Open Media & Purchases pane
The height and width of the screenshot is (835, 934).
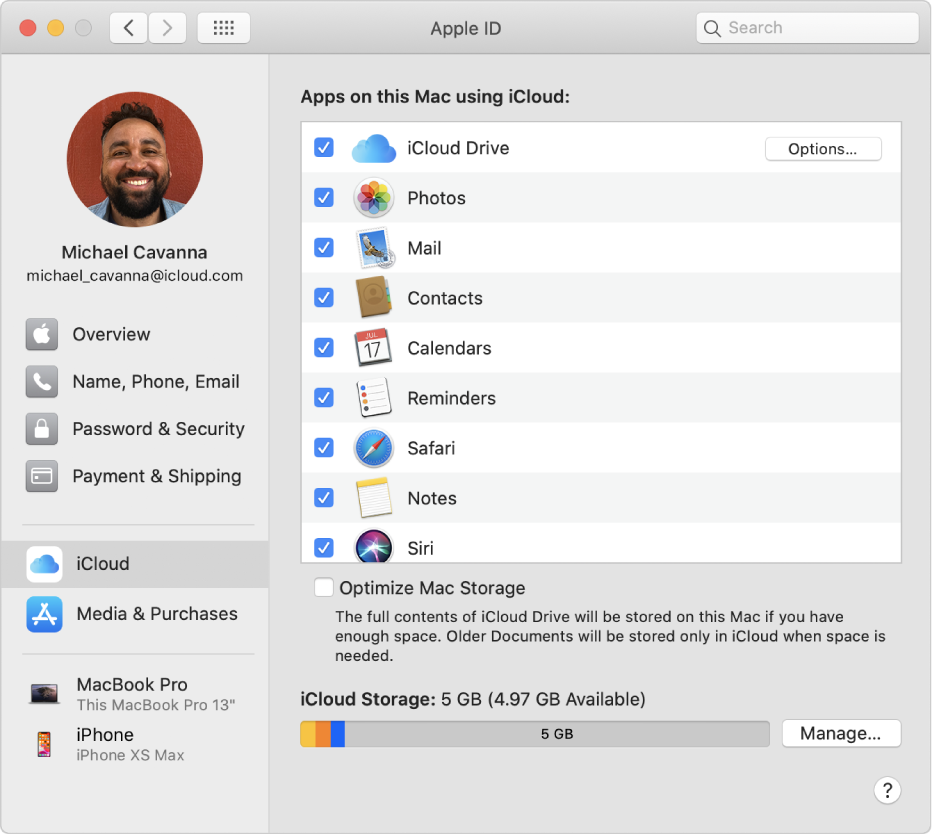tap(156, 614)
